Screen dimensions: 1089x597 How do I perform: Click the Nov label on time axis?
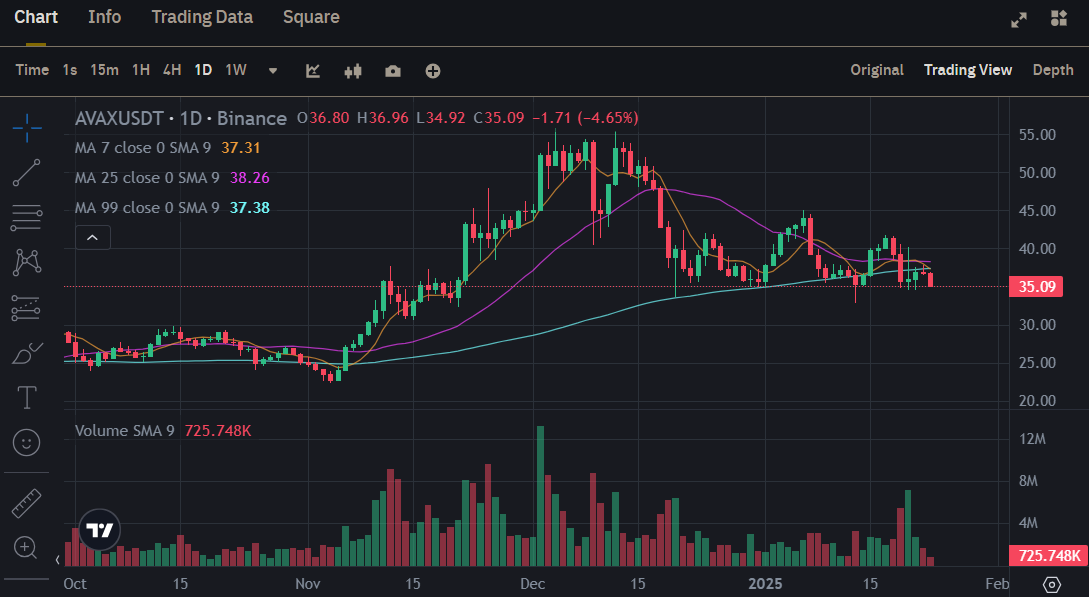tap(308, 584)
